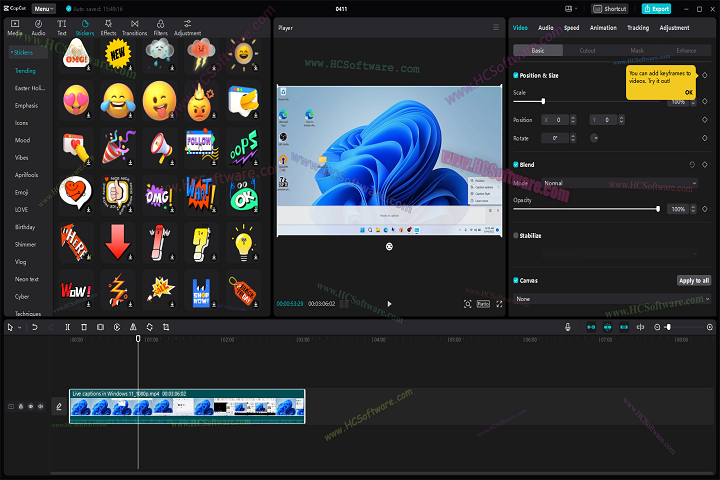The height and width of the screenshot is (480, 720).
Task: Select the Emoji sticker category
Action: pyautogui.click(x=21, y=191)
